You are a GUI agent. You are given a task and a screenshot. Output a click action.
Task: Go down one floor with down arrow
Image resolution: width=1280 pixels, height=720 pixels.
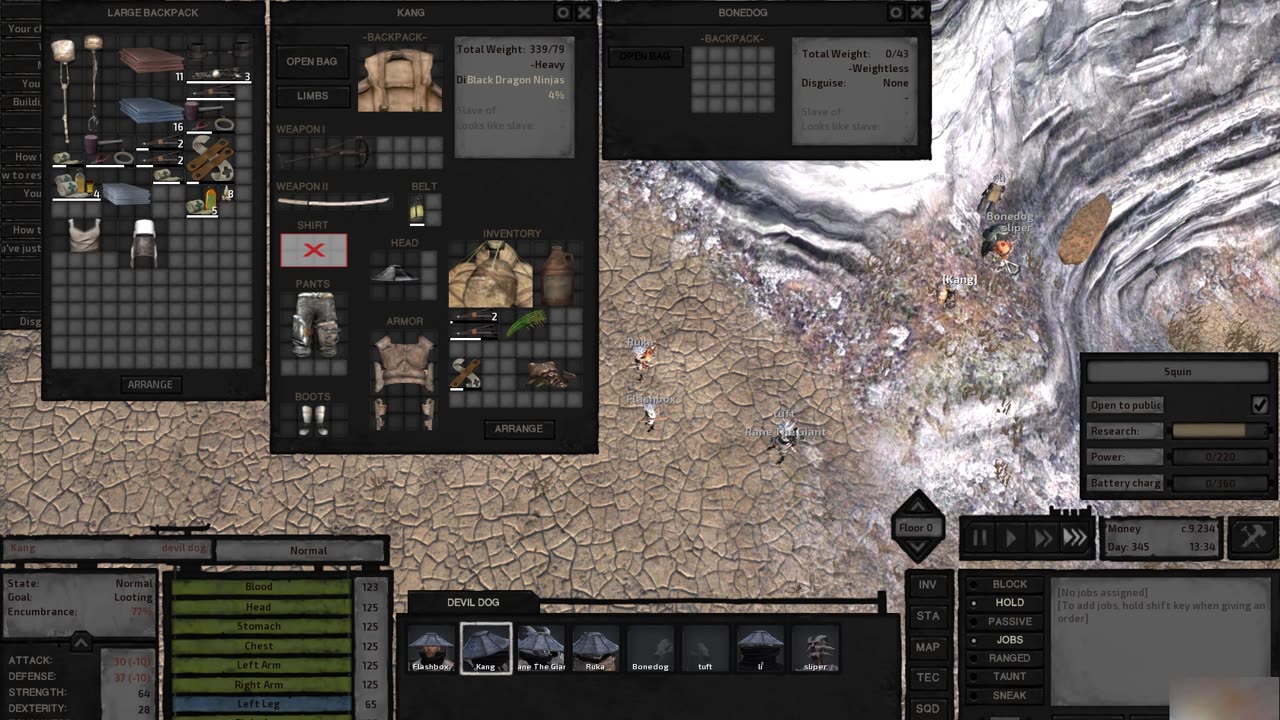point(917,550)
